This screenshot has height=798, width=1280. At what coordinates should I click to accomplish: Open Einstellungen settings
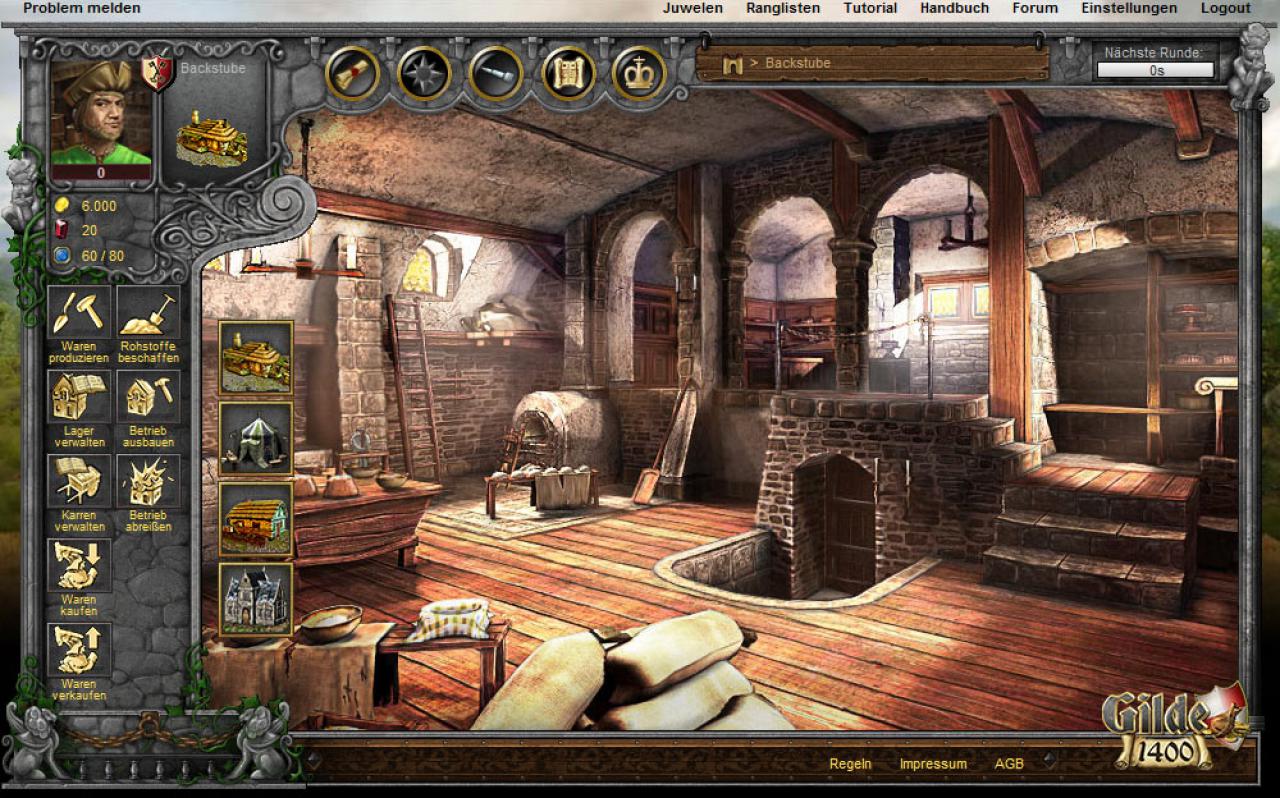coord(1129,8)
